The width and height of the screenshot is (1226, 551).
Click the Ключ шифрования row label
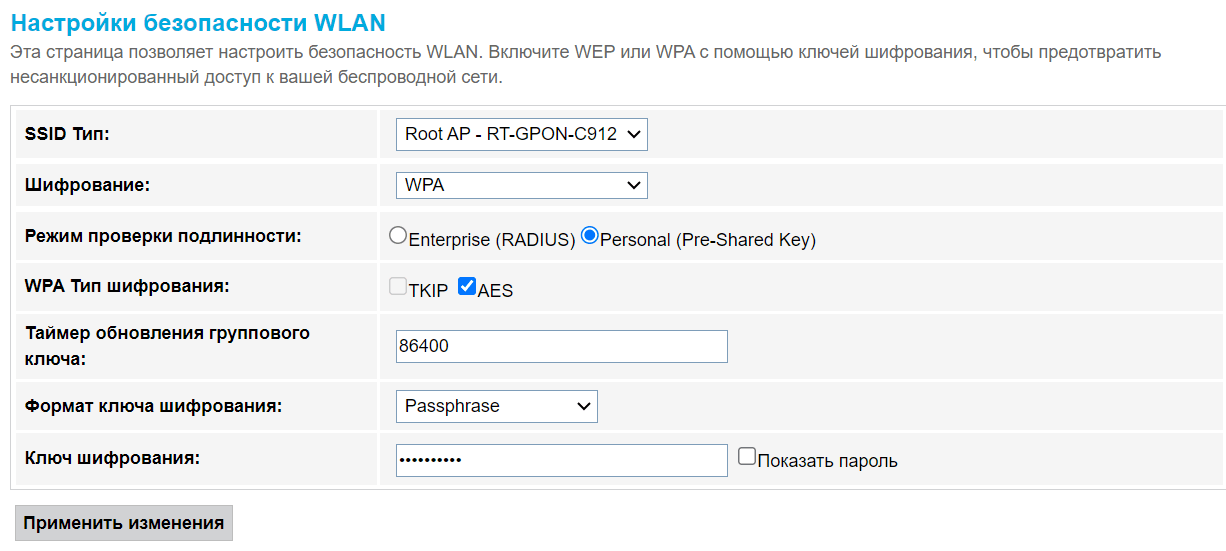112,458
